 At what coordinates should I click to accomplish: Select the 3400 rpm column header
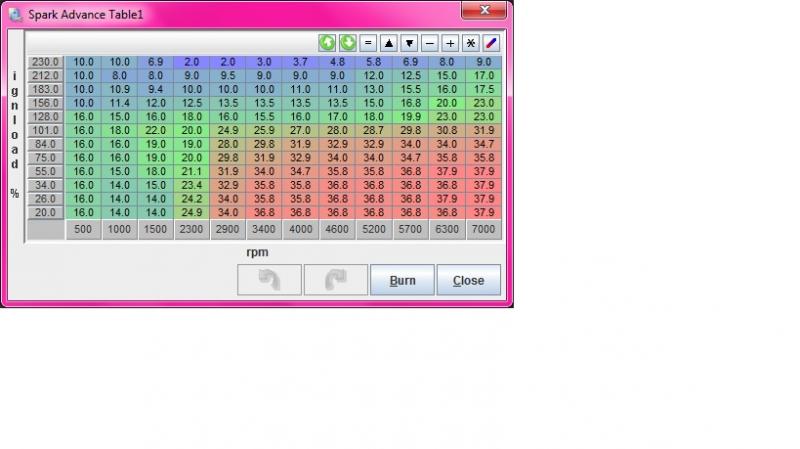[264, 230]
